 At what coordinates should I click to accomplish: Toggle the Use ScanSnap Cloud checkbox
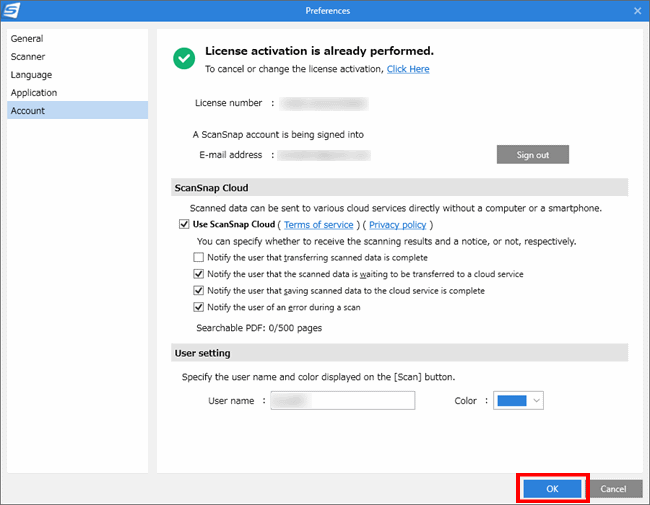click(x=184, y=224)
